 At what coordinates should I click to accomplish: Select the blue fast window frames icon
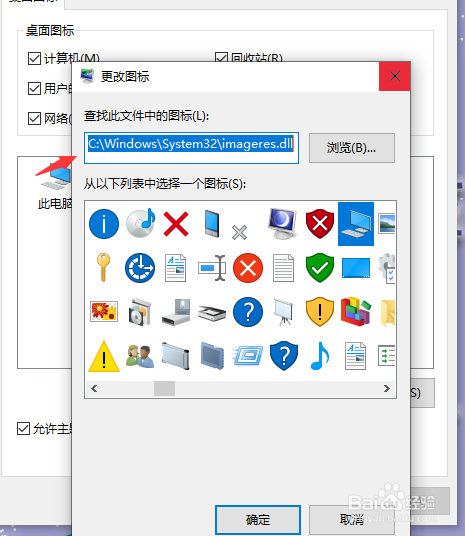click(x=248, y=356)
